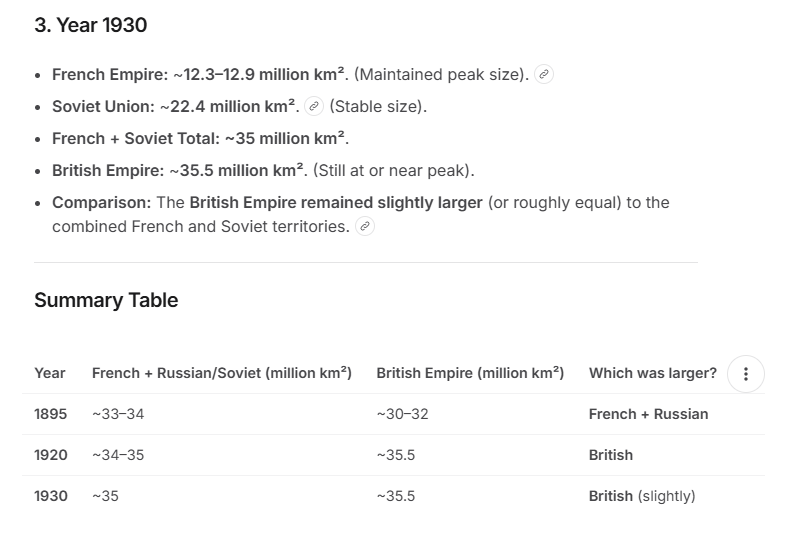The width and height of the screenshot is (790, 548).
Task: Click the French + Soviet Total bullet text
Action: (x=201, y=139)
